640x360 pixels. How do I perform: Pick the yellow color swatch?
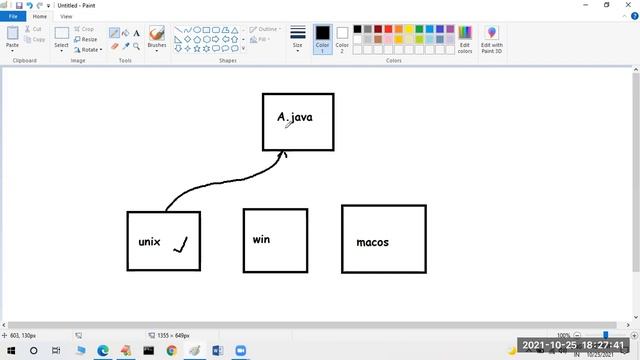(409, 29)
